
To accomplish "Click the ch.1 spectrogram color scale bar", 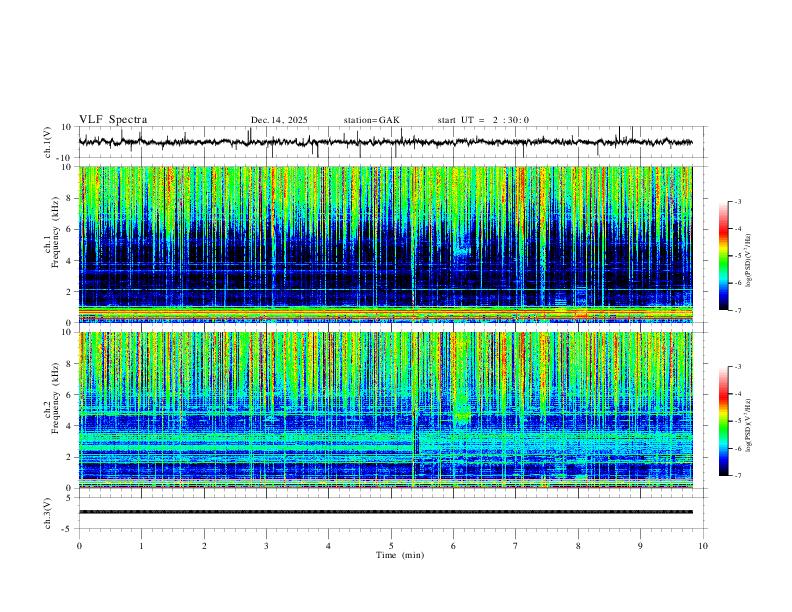I will (x=723, y=256).
